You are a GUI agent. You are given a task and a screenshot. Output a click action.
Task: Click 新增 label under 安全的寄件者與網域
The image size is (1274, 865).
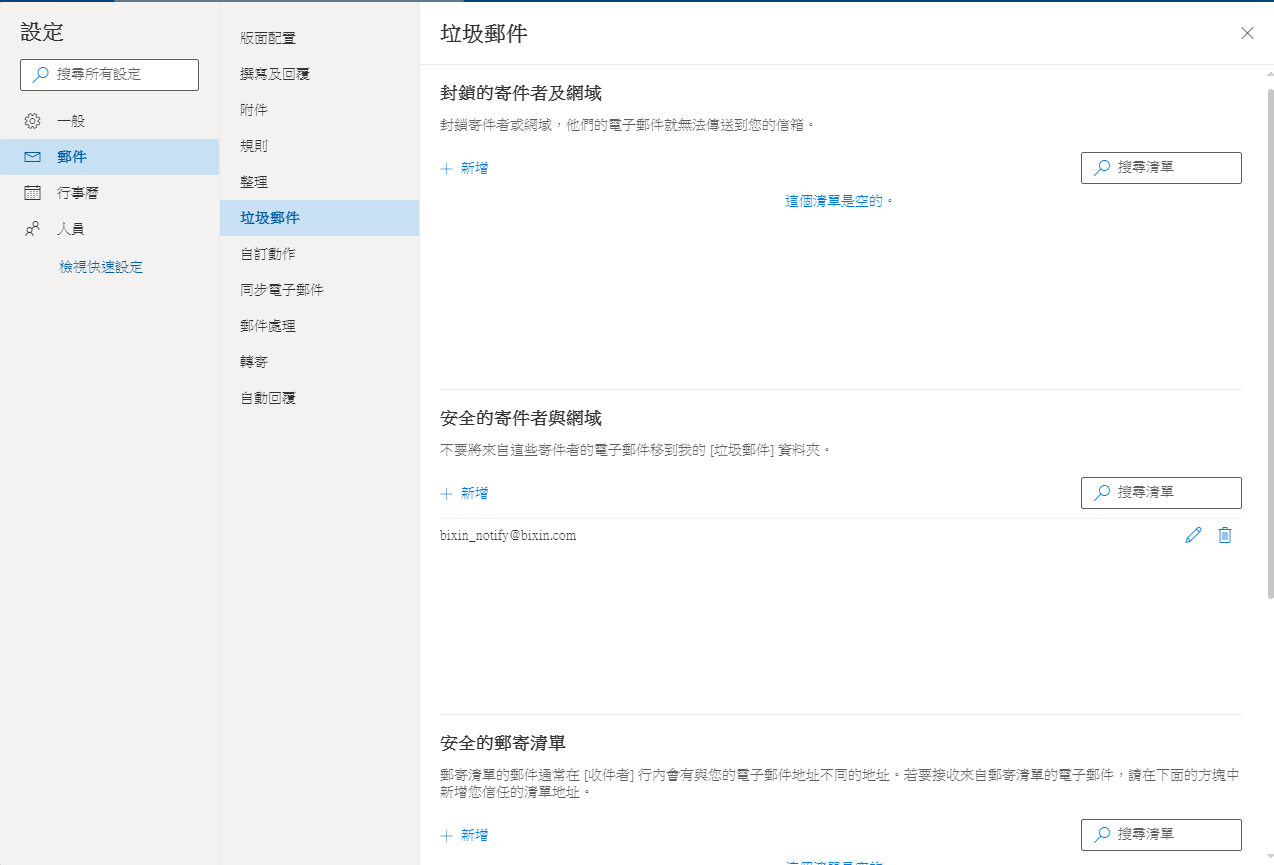click(x=474, y=494)
